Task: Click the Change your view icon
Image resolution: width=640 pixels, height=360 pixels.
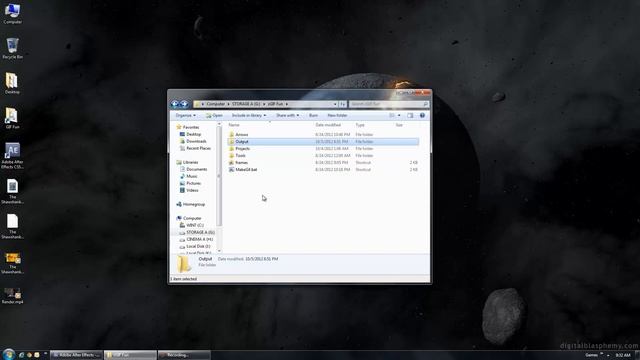Action: click(392, 116)
